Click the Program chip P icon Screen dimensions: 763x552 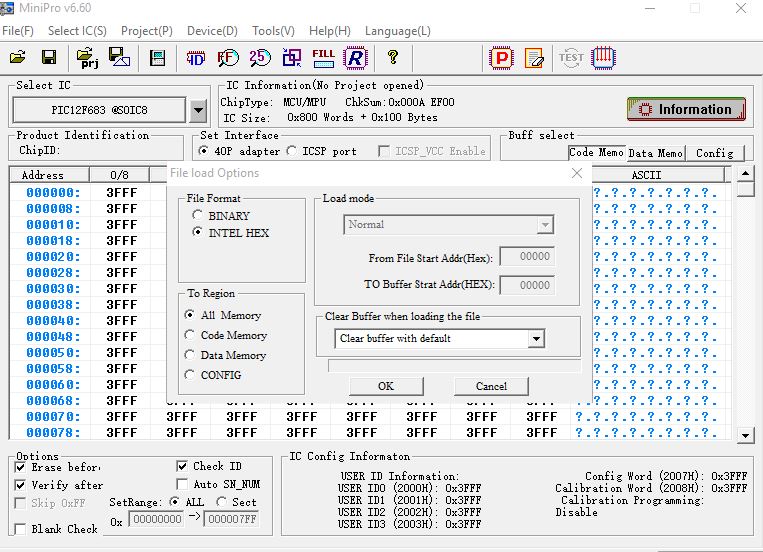pyautogui.click(x=502, y=58)
